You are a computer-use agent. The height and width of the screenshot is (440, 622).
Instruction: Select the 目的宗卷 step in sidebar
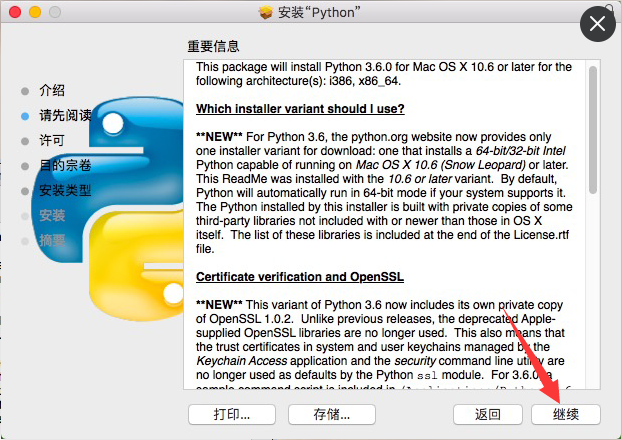[65, 165]
